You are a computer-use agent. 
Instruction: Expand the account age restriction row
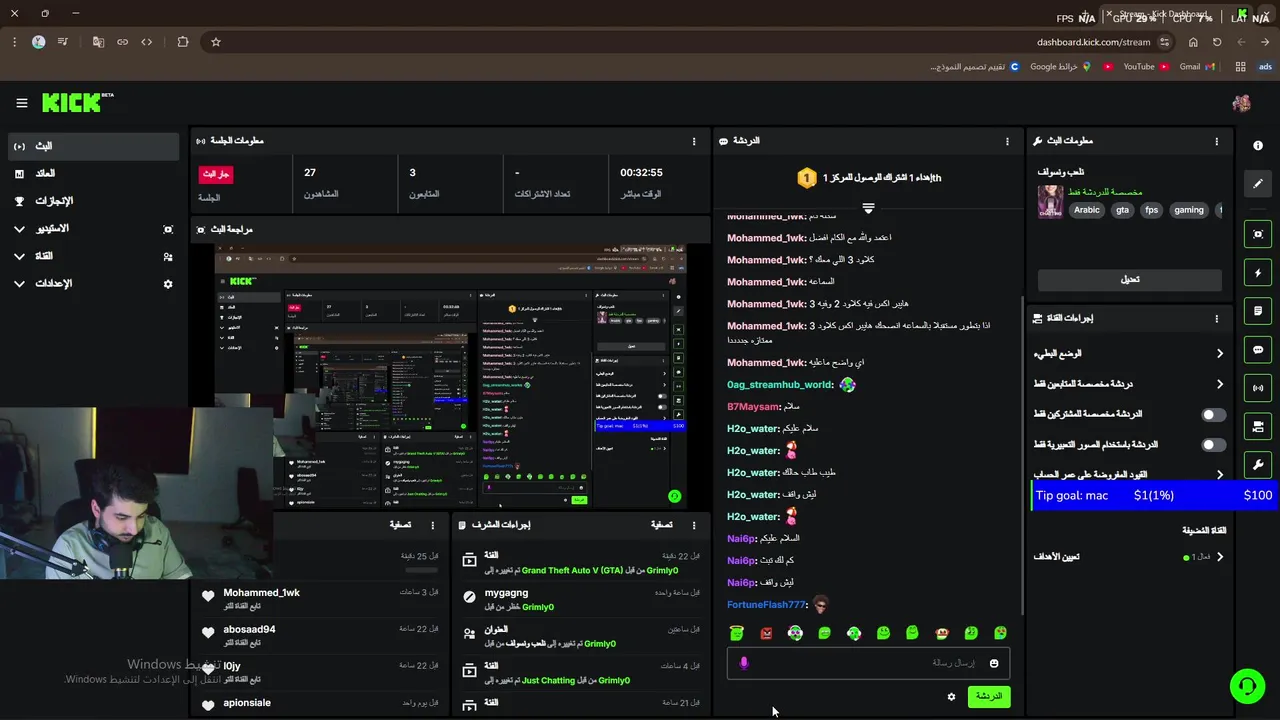pyautogui.click(x=1128, y=474)
